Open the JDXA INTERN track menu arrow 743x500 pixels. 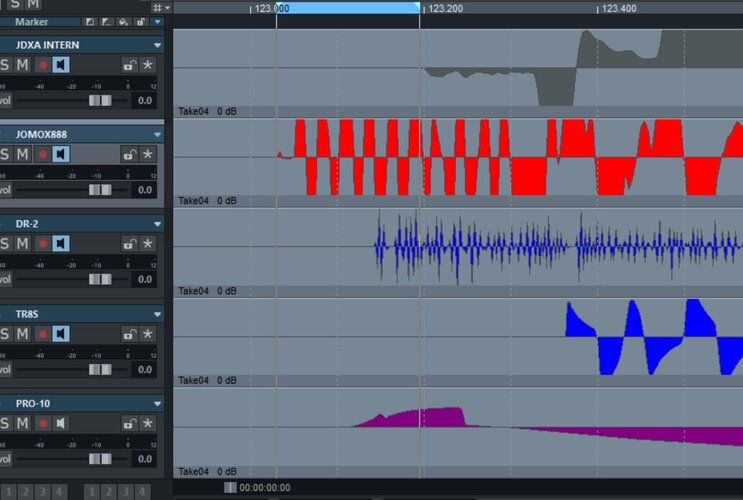pos(157,45)
